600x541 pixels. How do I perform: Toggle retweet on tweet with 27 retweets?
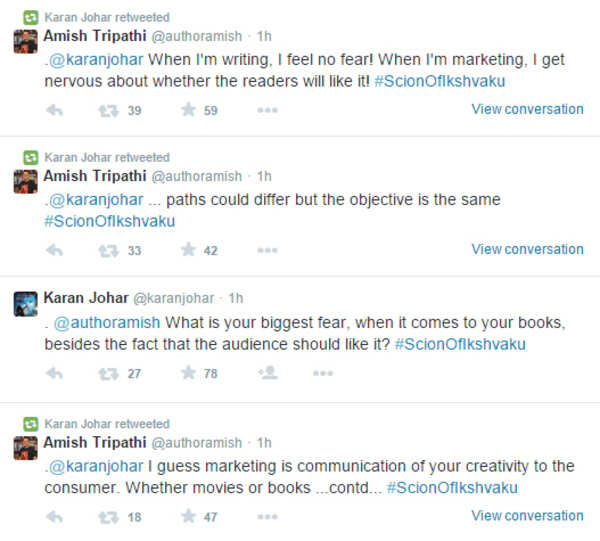coord(109,373)
